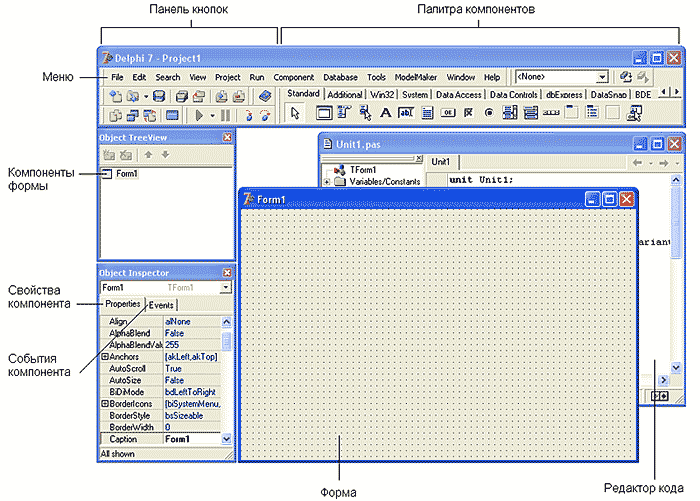Select the Unit1 tab in code editor
Image resolution: width=700 pixels, height=501 pixels.
coord(441,162)
